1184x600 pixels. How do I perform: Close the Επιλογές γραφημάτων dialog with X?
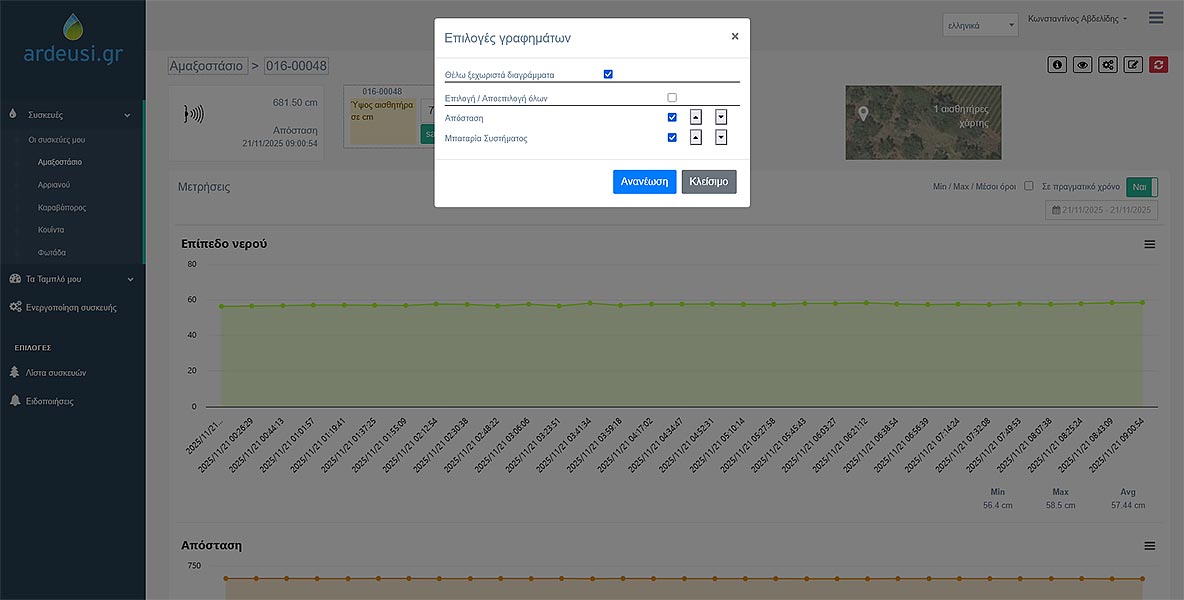pyautogui.click(x=735, y=37)
